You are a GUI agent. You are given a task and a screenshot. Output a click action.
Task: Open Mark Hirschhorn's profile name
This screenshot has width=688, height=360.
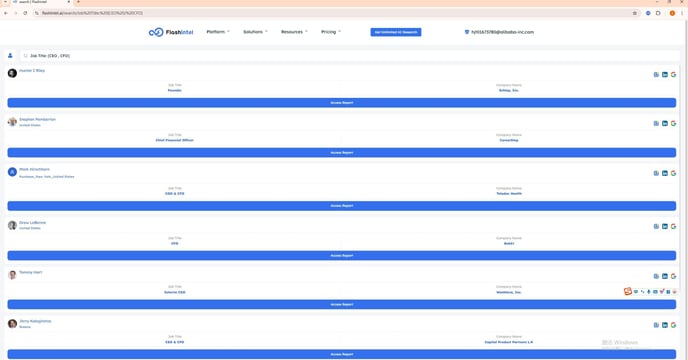click(x=34, y=169)
